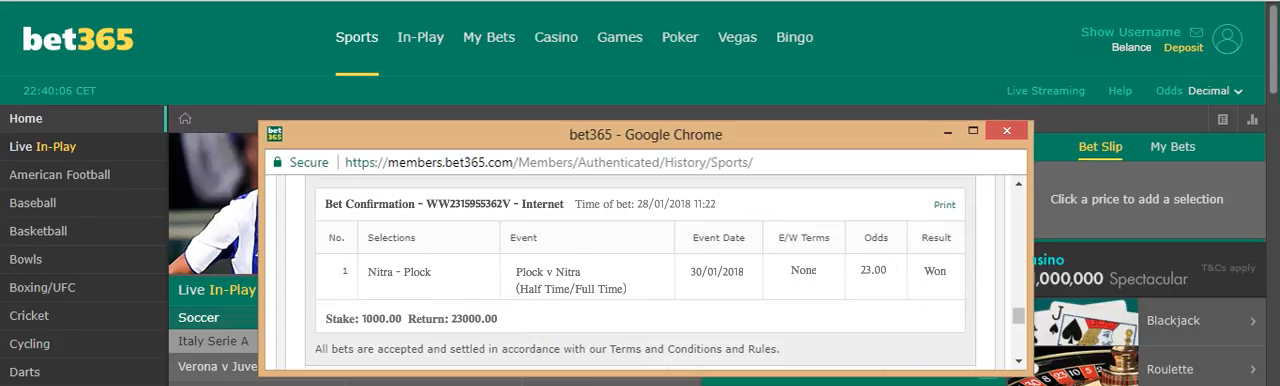
Task: Click the Roulette wheel thumbnail
Action: [1087, 367]
